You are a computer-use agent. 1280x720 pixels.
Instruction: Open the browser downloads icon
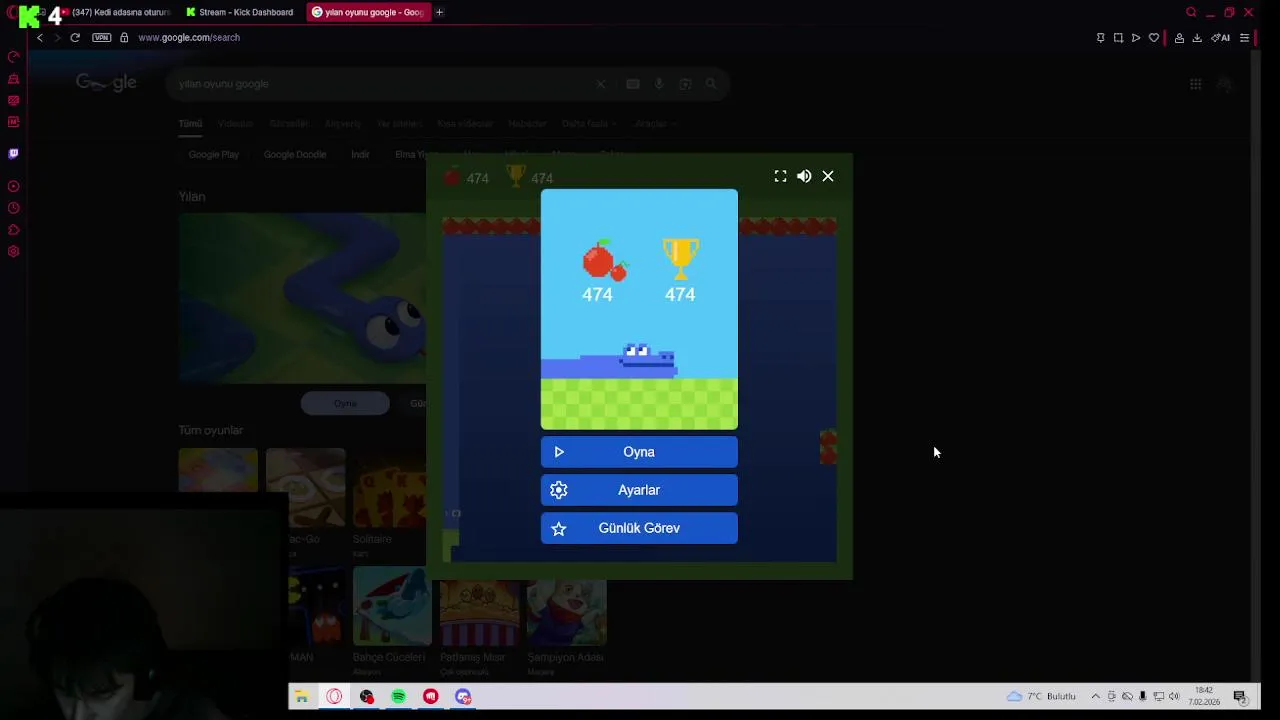(1197, 38)
